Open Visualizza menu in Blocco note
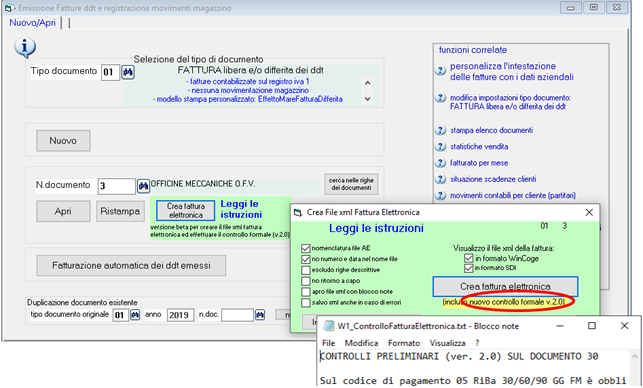The height and width of the screenshot is (388, 643). click(x=447, y=343)
